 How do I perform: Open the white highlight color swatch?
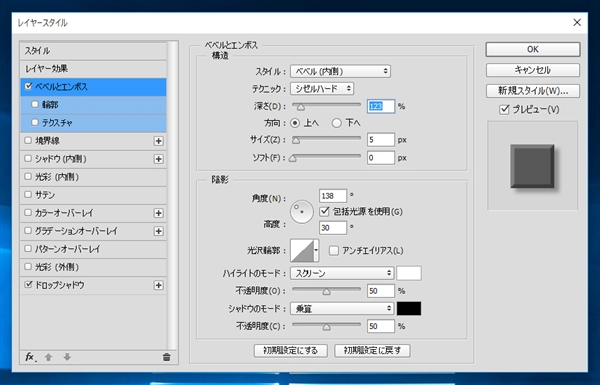click(x=409, y=273)
